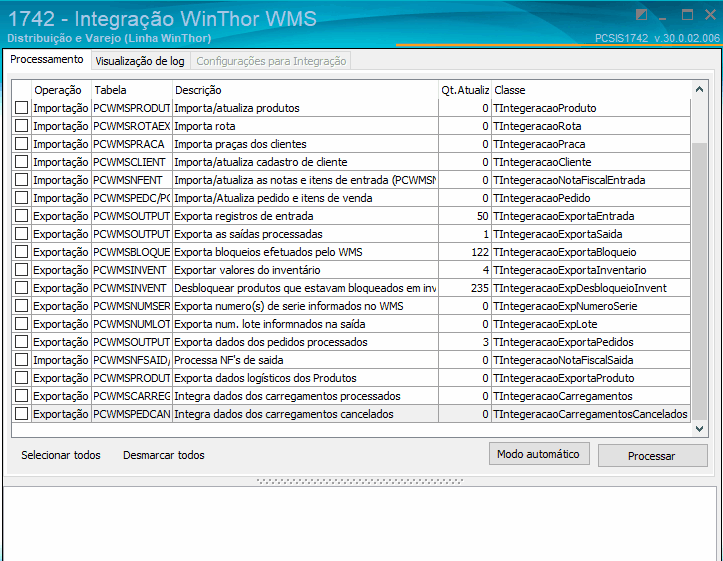723x561 pixels.
Task: Activate Modo automático button
Action: pos(539,454)
